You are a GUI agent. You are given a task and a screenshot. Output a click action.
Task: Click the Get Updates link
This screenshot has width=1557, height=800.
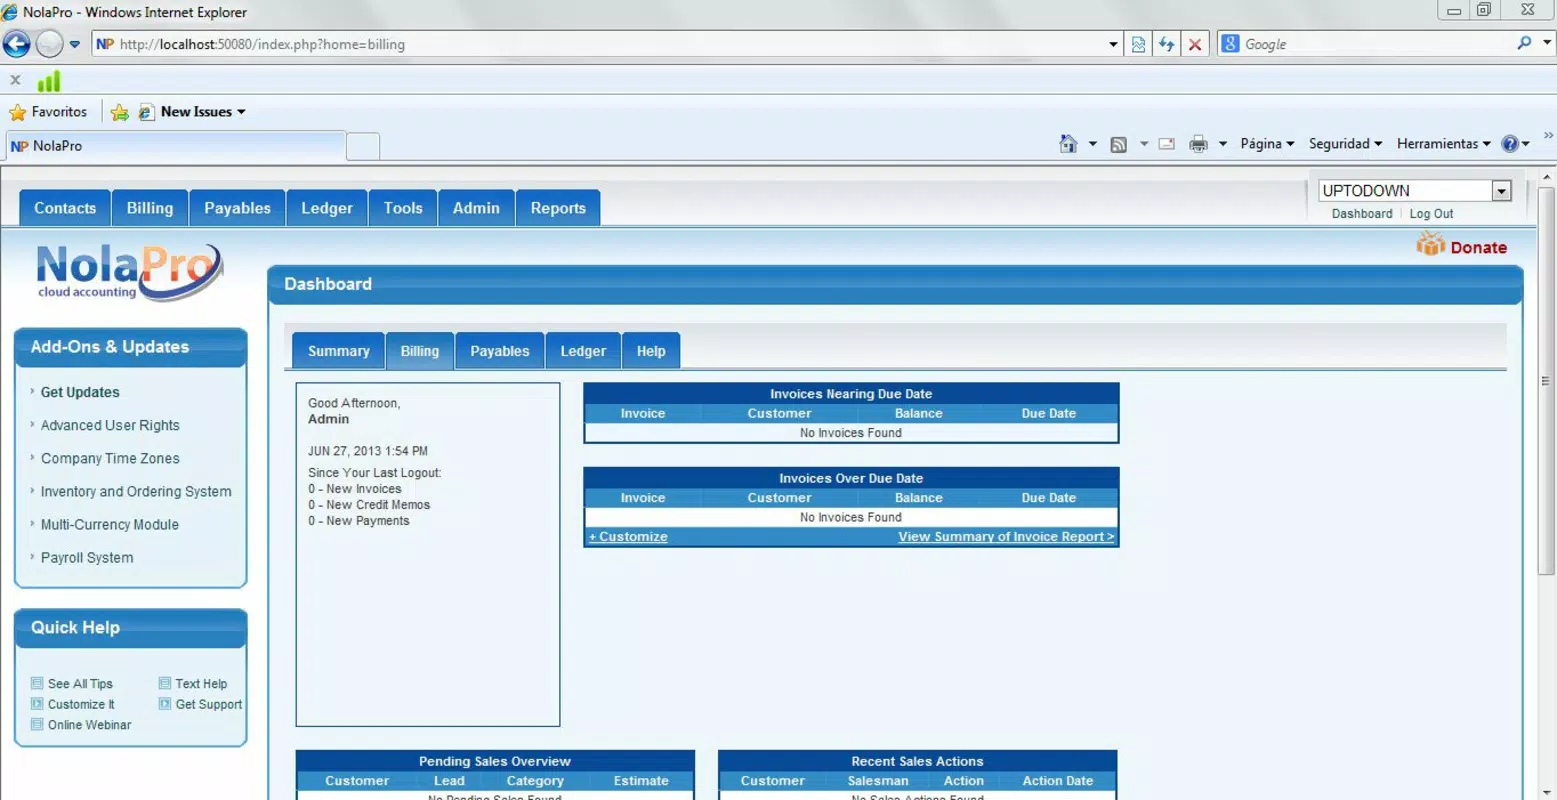(x=80, y=392)
